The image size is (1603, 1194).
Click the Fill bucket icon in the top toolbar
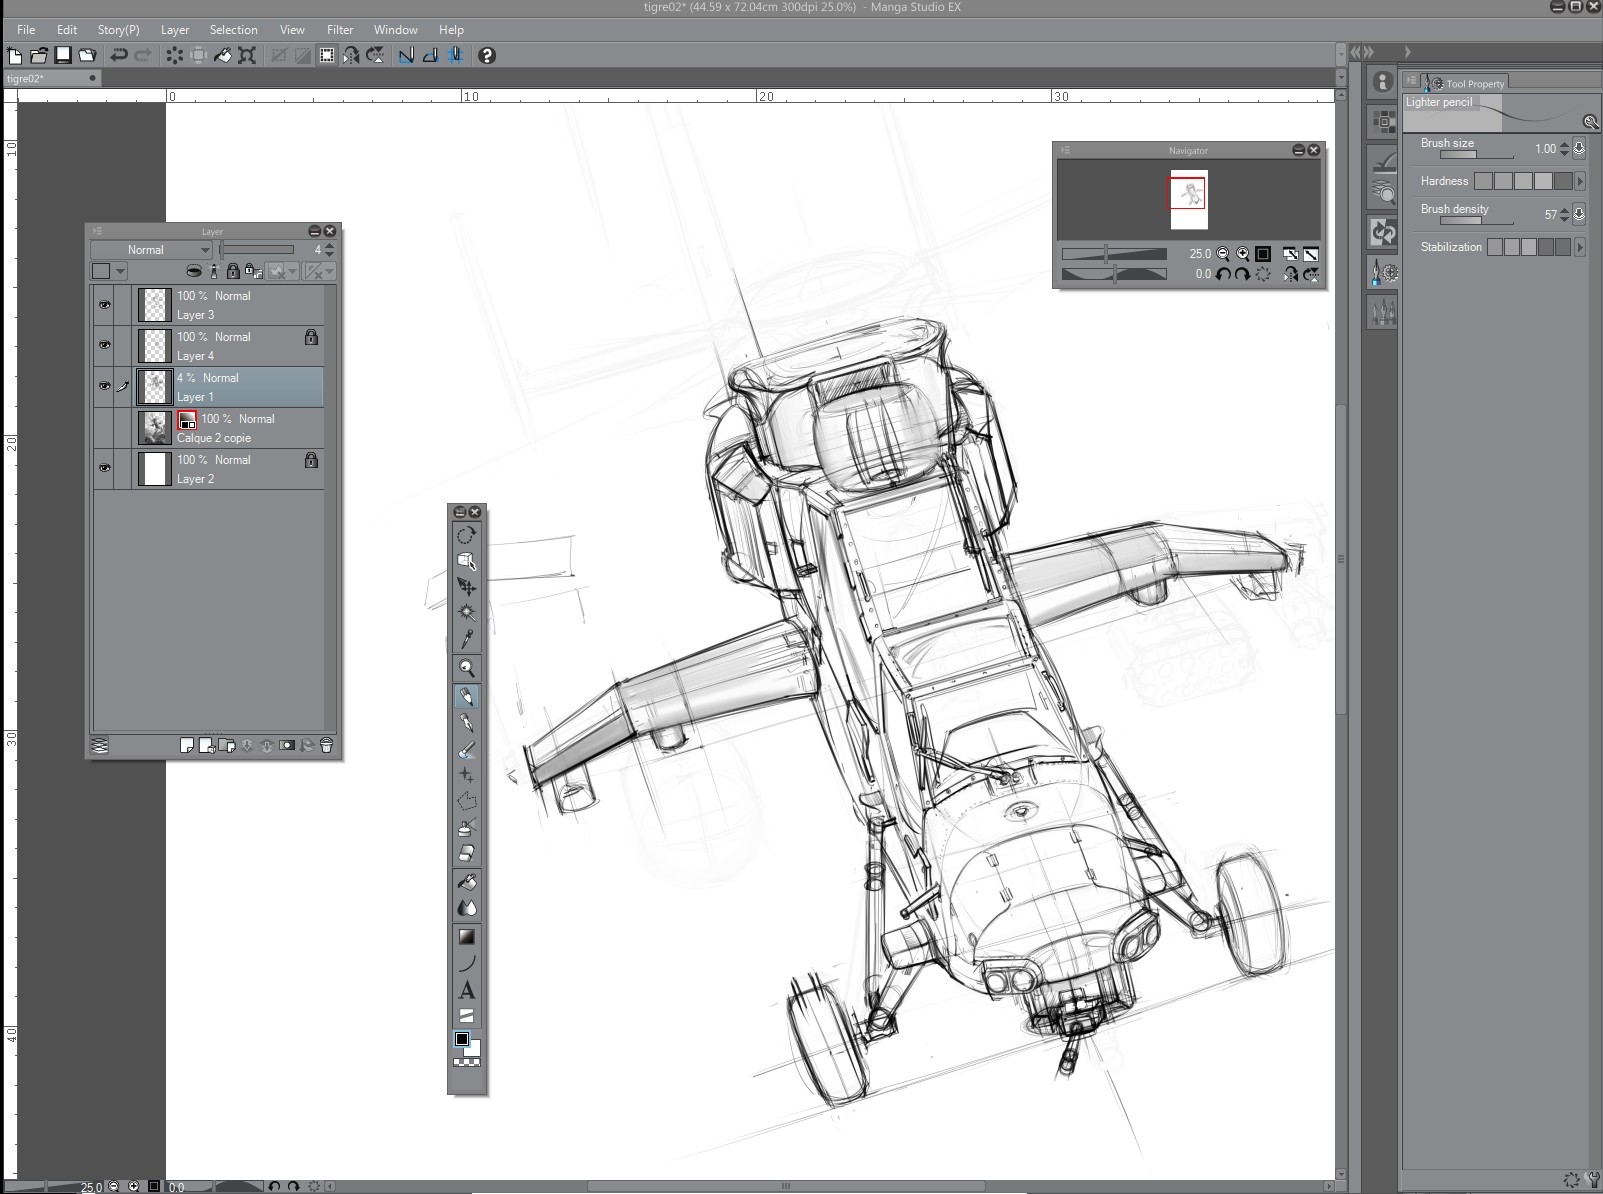tap(223, 55)
